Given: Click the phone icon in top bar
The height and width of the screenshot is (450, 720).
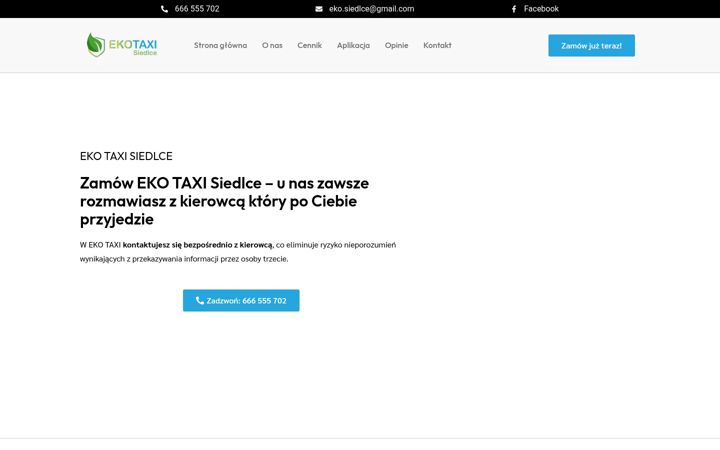Looking at the screenshot, I should tap(164, 9).
